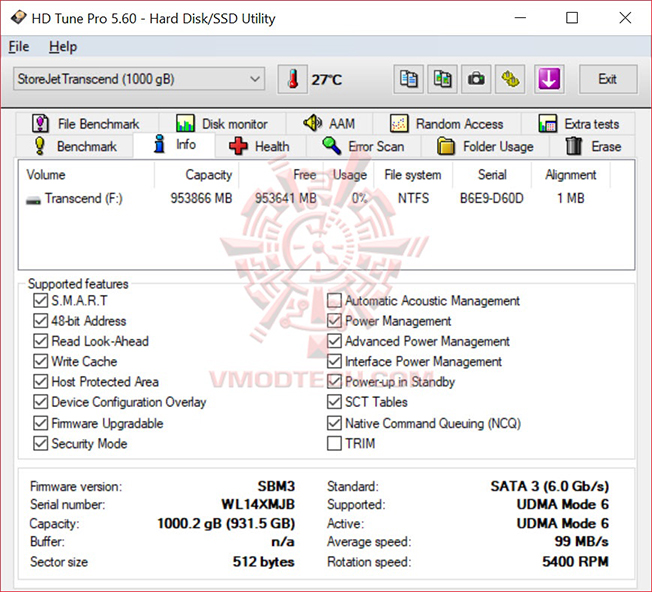Toggle the 48-bit Address checkbox

[x=40, y=321]
